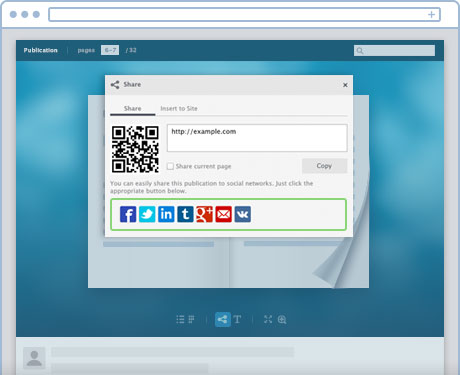Share publication on Tumblr

tap(185, 214)
